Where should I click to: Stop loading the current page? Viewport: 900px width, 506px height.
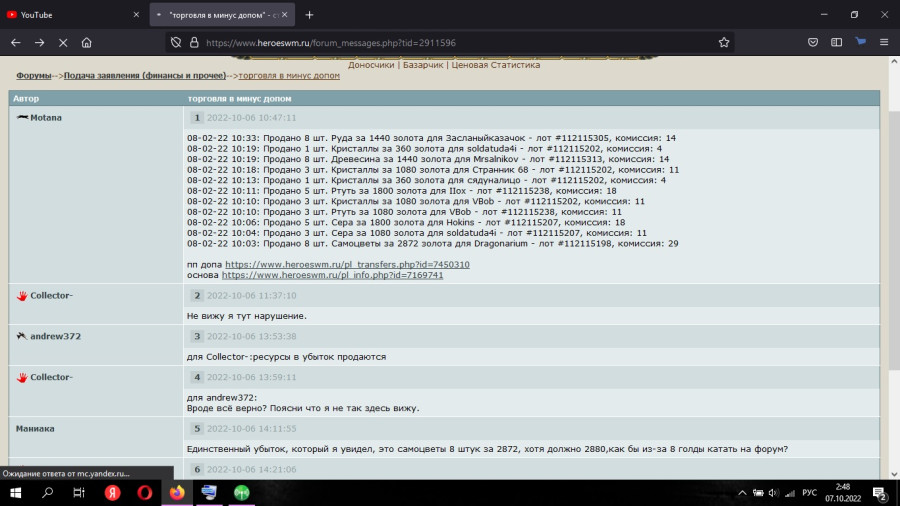click(63, 43)
